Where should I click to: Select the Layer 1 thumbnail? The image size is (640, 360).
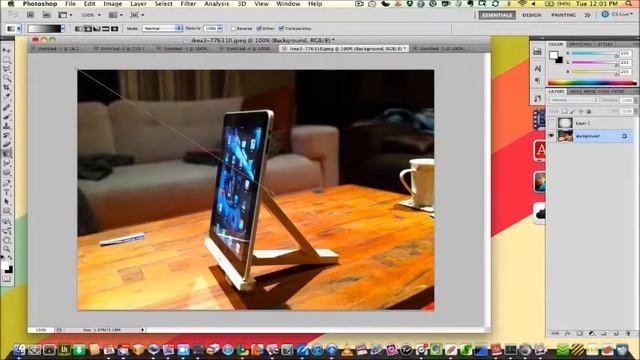(x=565, y=123)
